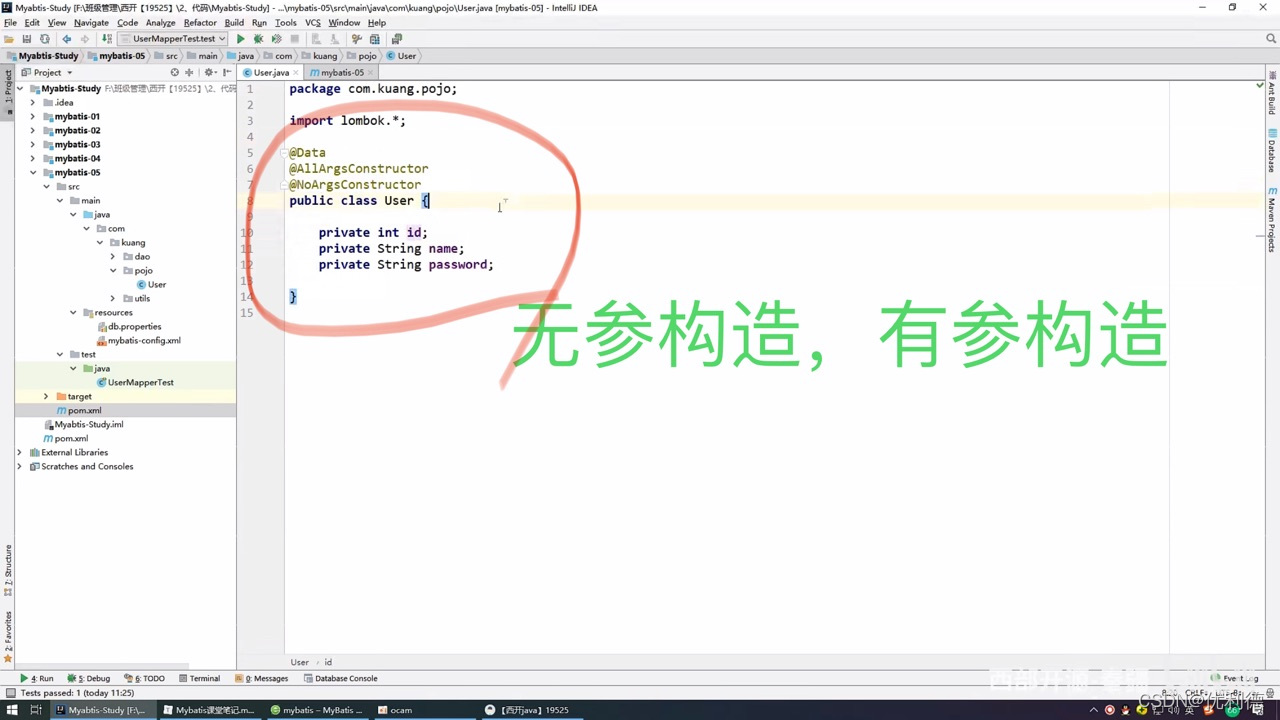This screenshot has height=720, width=1280.
Task: Run the configuration with green play icon
Action: tap(240, 39)
